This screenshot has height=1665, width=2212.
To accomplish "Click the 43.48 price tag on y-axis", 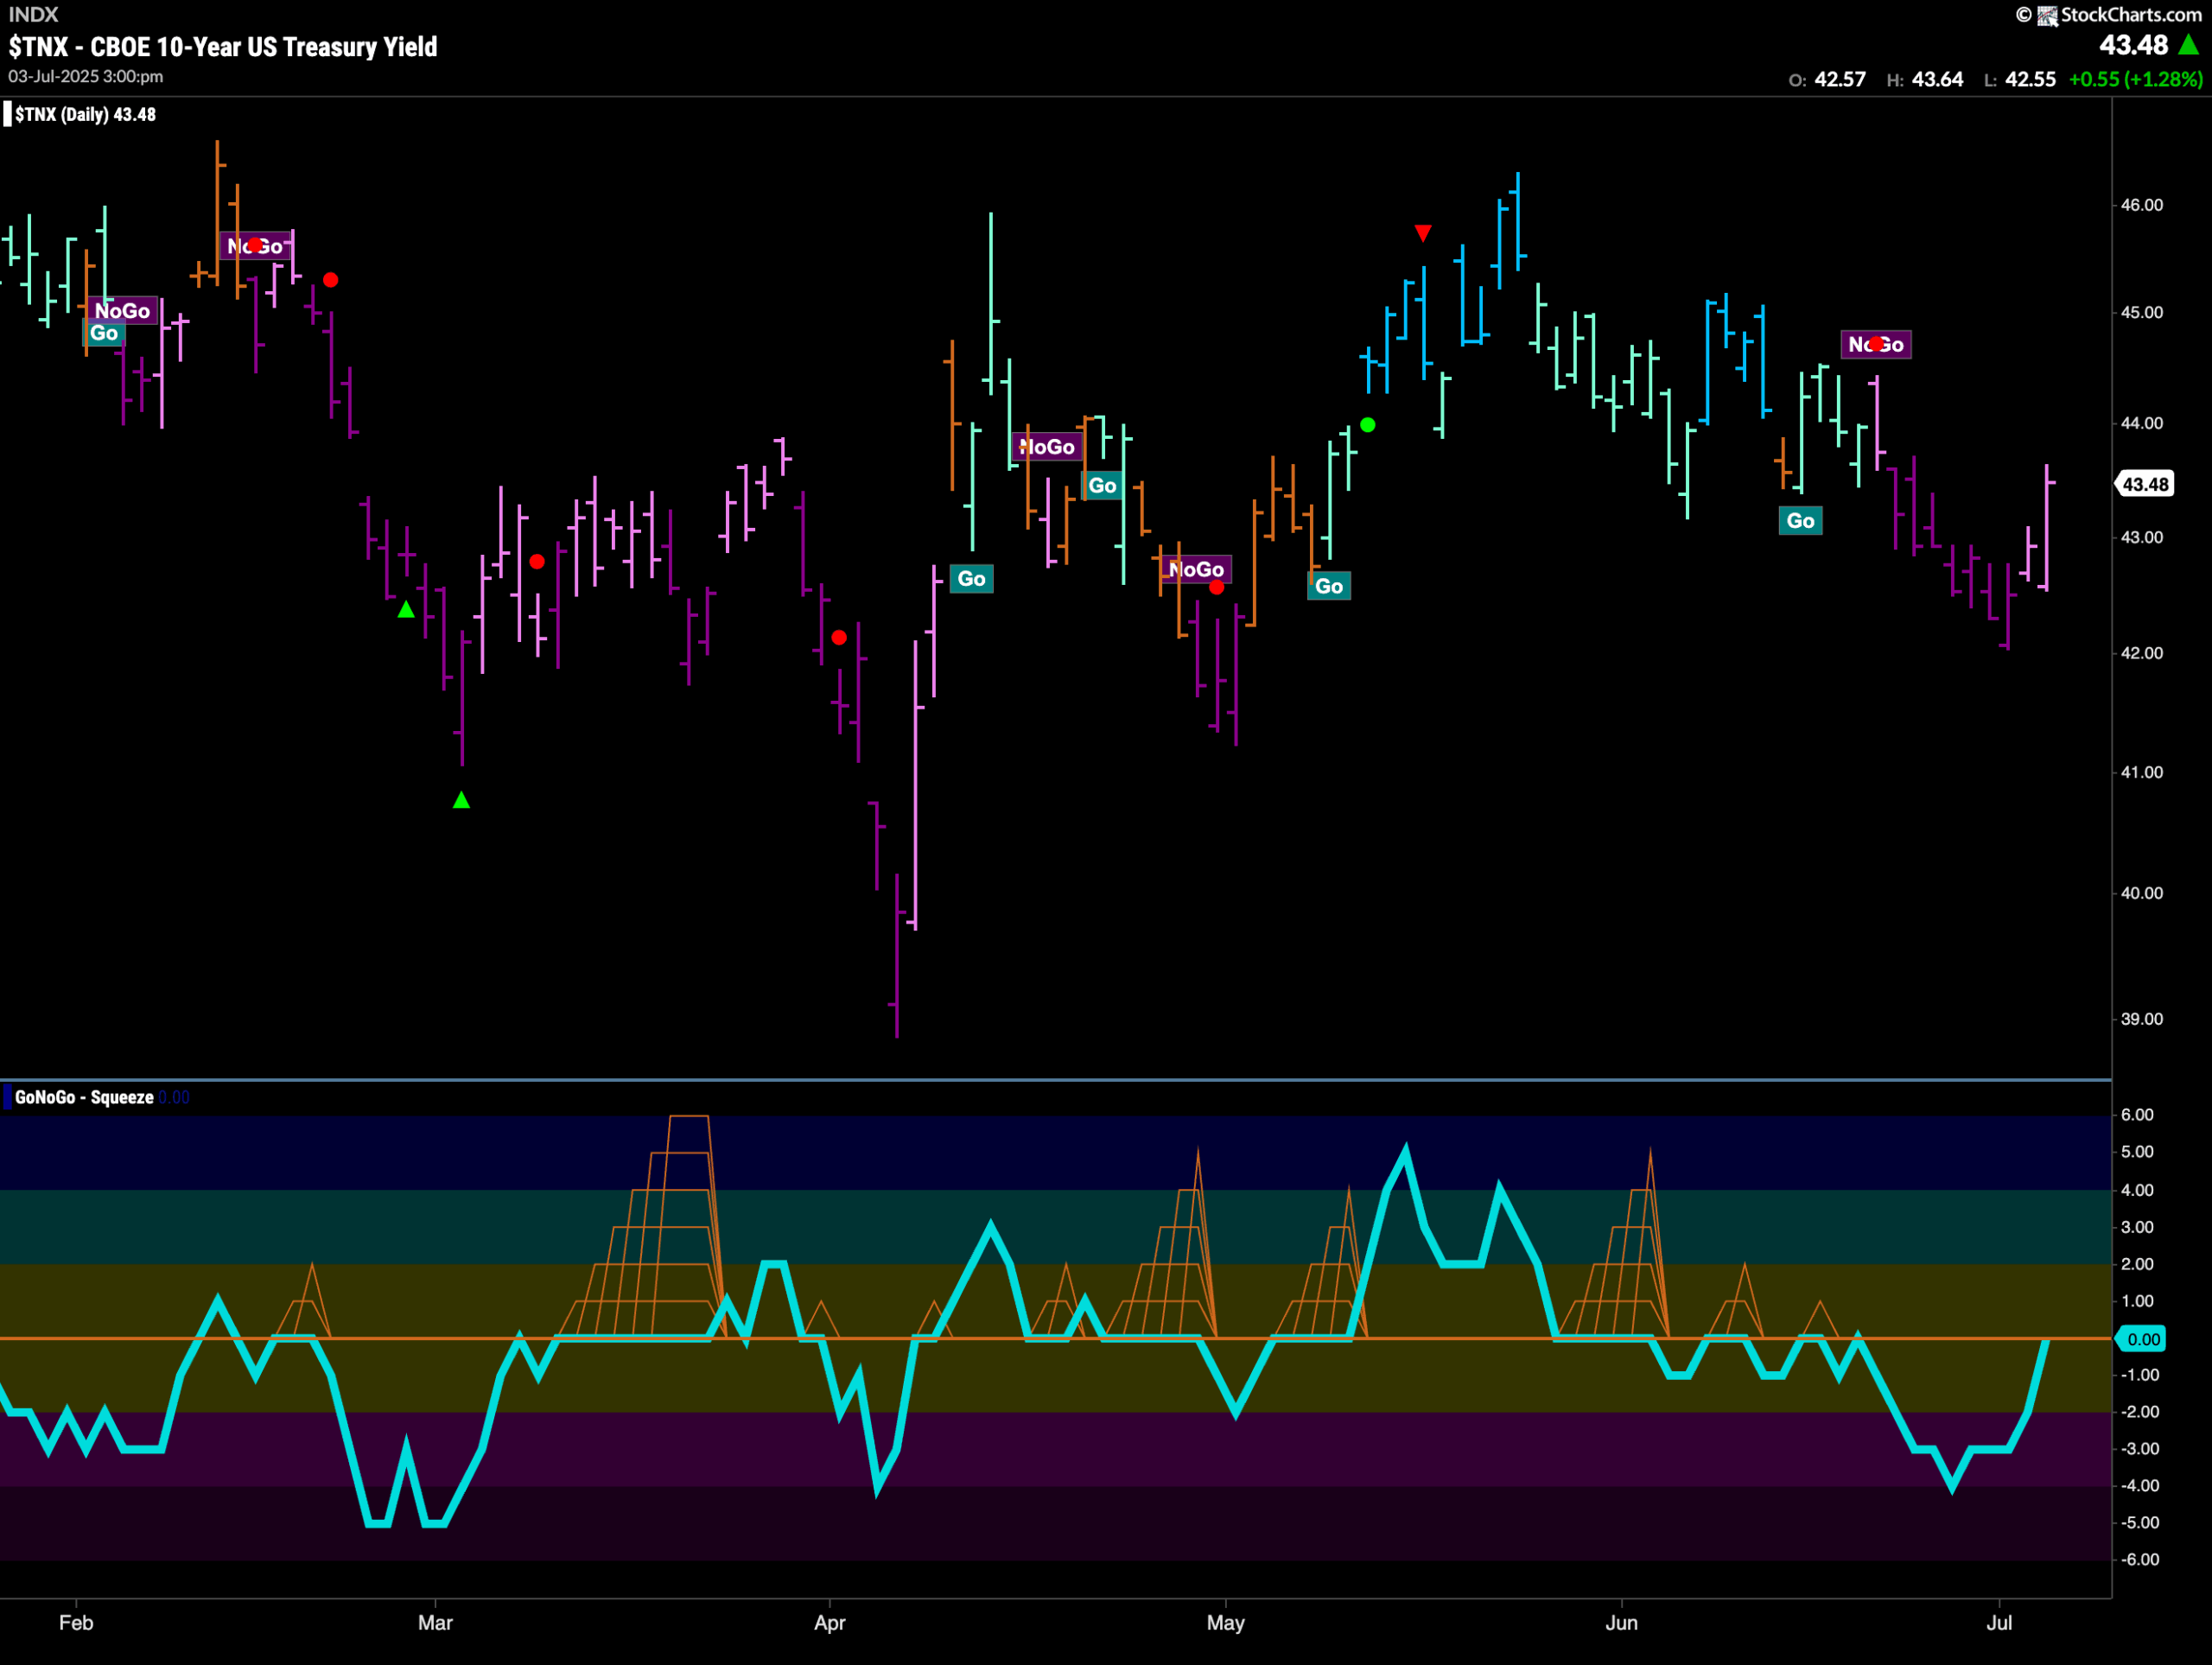I will click(2145, 484).
